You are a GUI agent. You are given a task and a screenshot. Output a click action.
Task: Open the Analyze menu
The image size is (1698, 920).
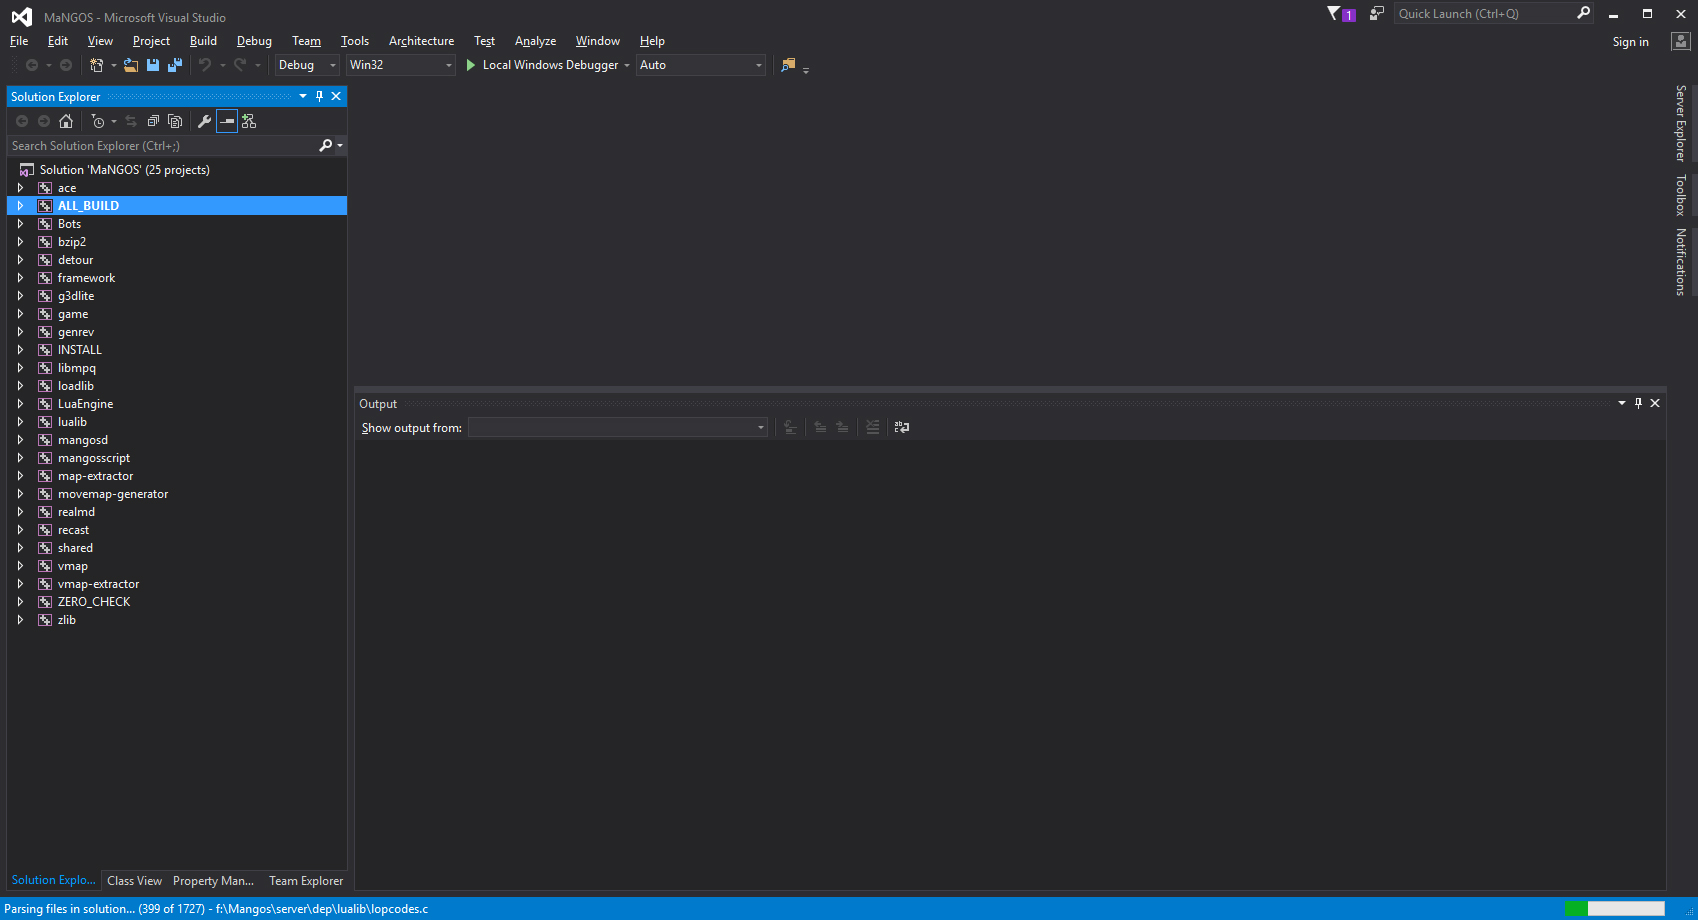tap(535, 41)
